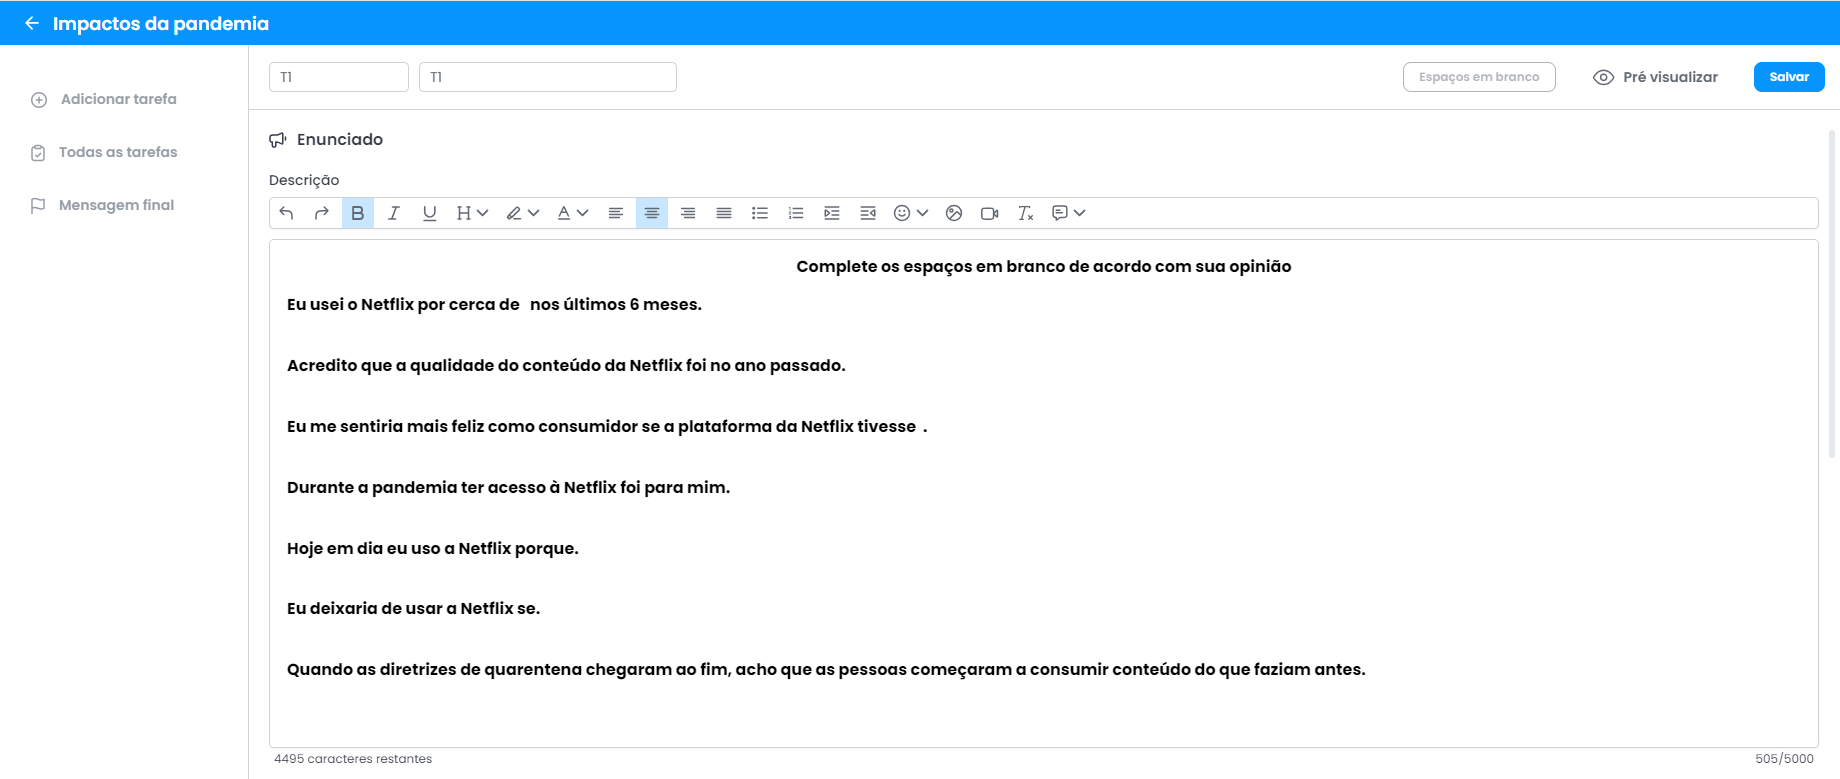Click the line 'Eu usei o Netflix por cerca de'
The image size is (1840, 779).
click(x=494, y=304)
